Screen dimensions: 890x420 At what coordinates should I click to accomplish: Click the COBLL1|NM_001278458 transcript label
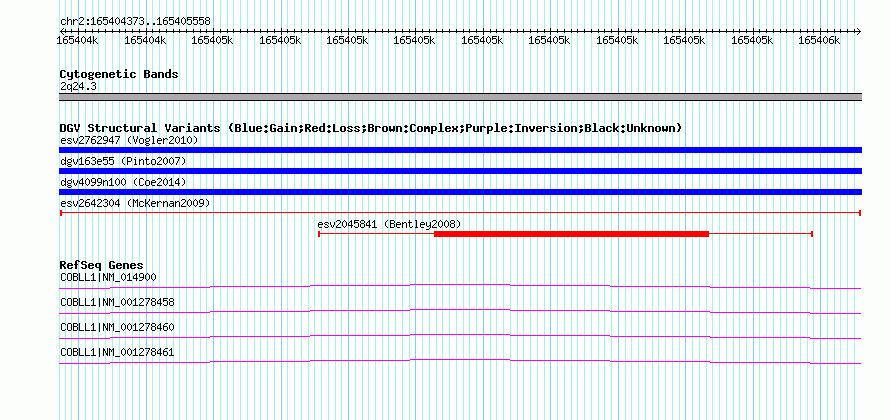pos(117,303)
